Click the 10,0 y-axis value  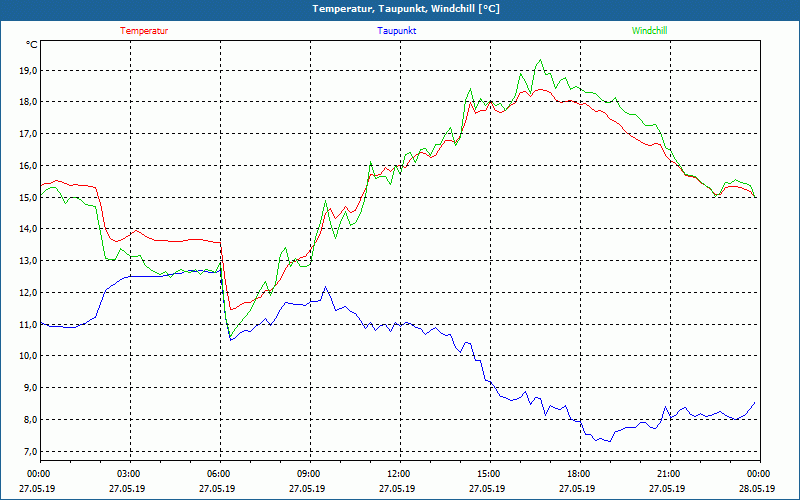(28, 356)
